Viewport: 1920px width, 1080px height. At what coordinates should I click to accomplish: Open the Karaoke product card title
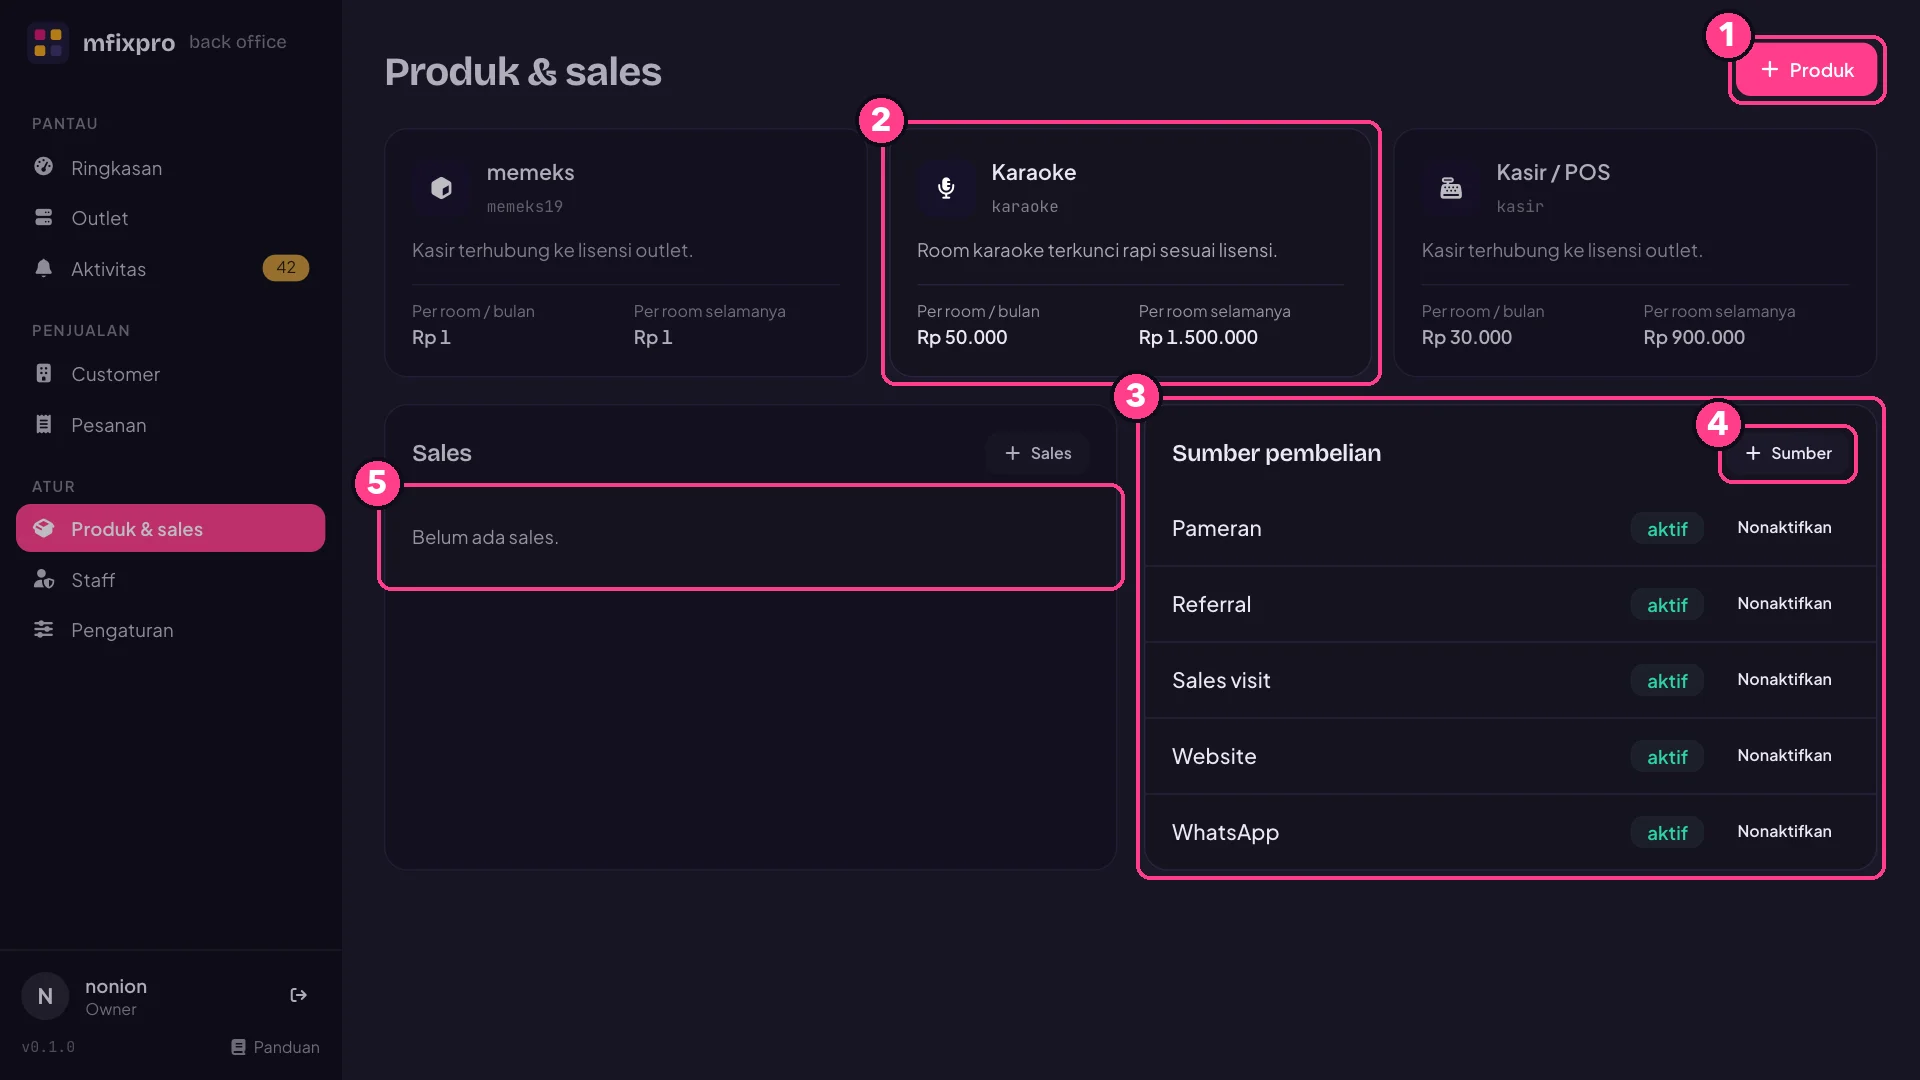click(1033, 172)
